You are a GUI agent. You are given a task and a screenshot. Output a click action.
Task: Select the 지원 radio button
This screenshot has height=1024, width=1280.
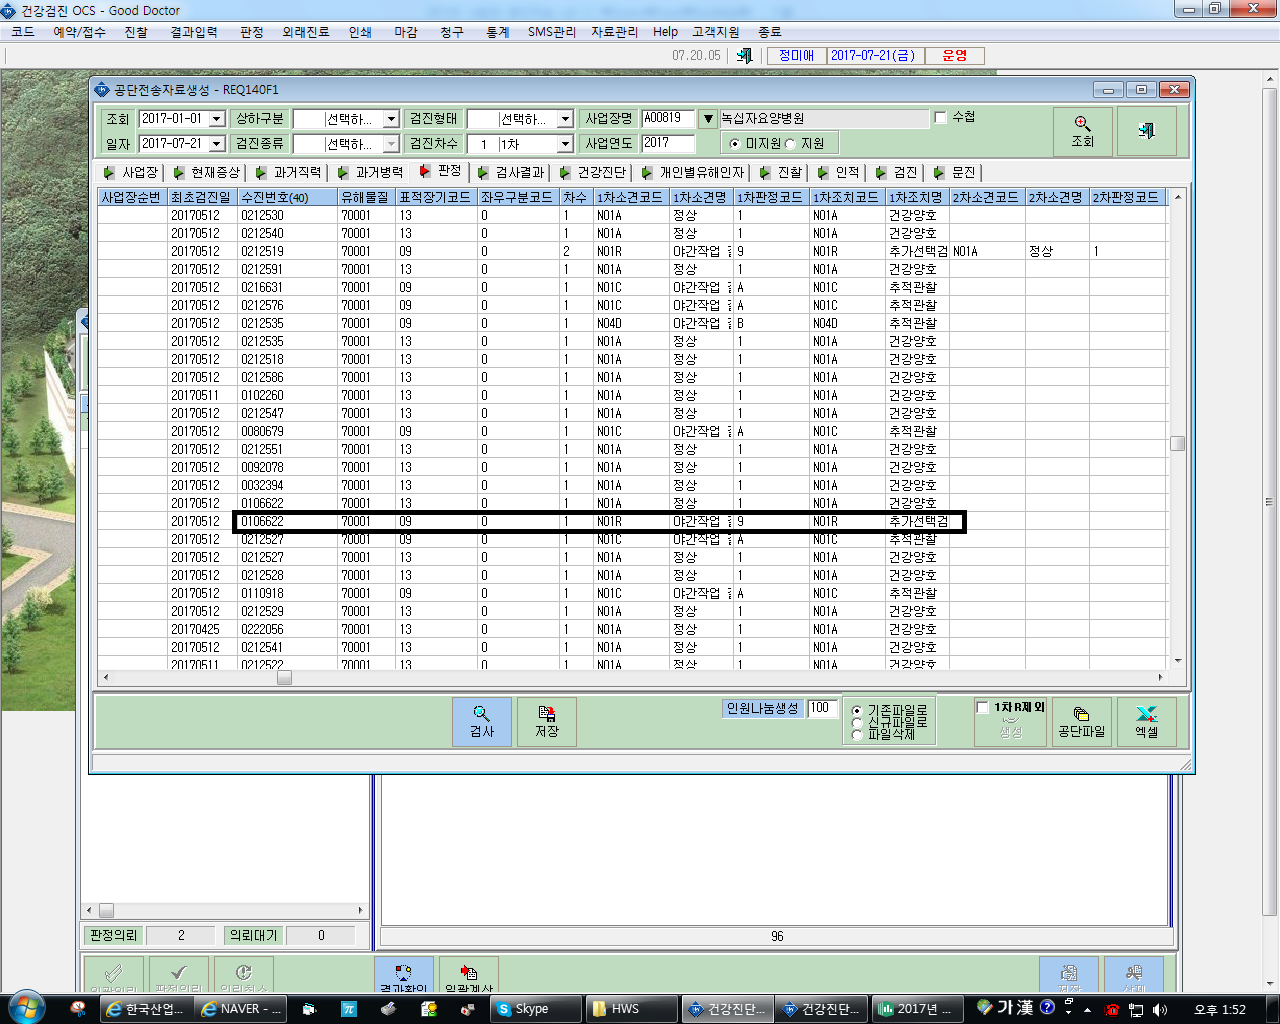point(790,144)
